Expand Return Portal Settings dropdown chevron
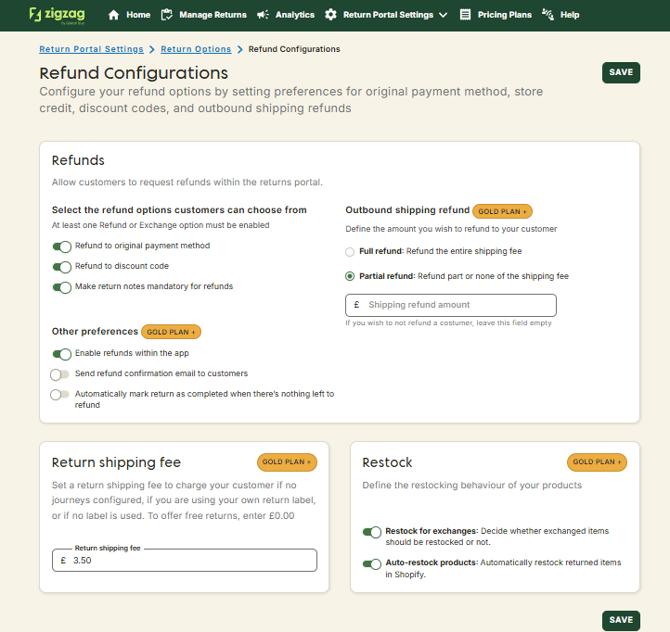The width and height of the screenshot is (670, 632). point(443,15)
